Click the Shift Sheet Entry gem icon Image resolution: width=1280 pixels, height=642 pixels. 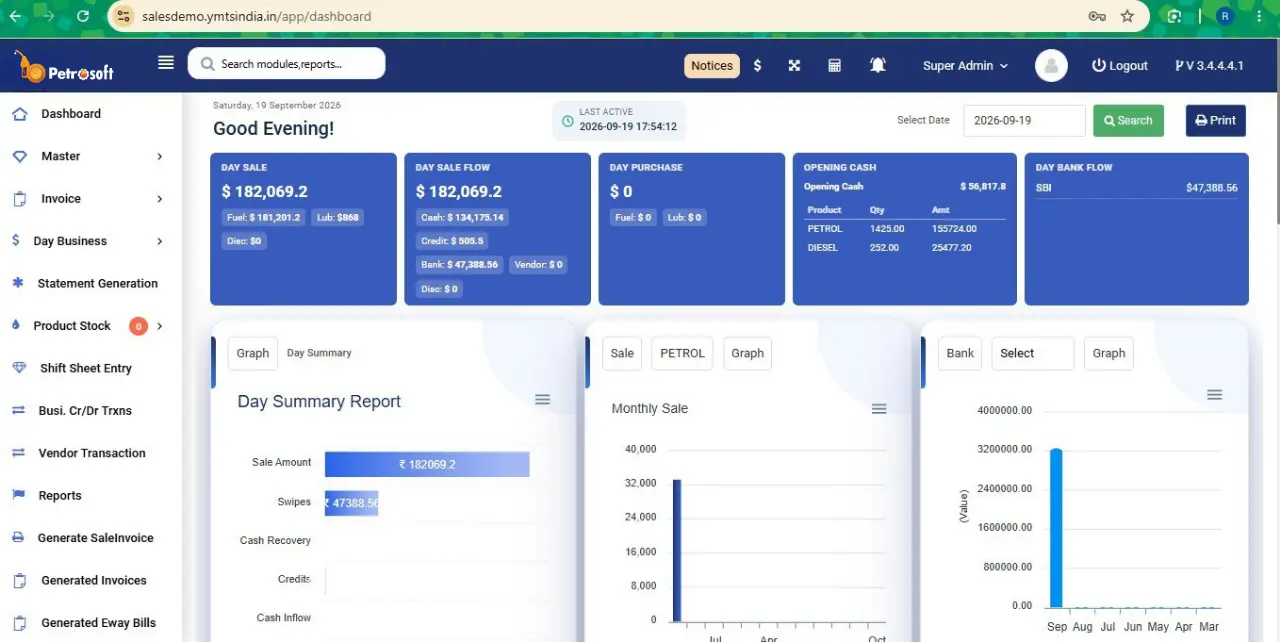[x=19, y=368]
